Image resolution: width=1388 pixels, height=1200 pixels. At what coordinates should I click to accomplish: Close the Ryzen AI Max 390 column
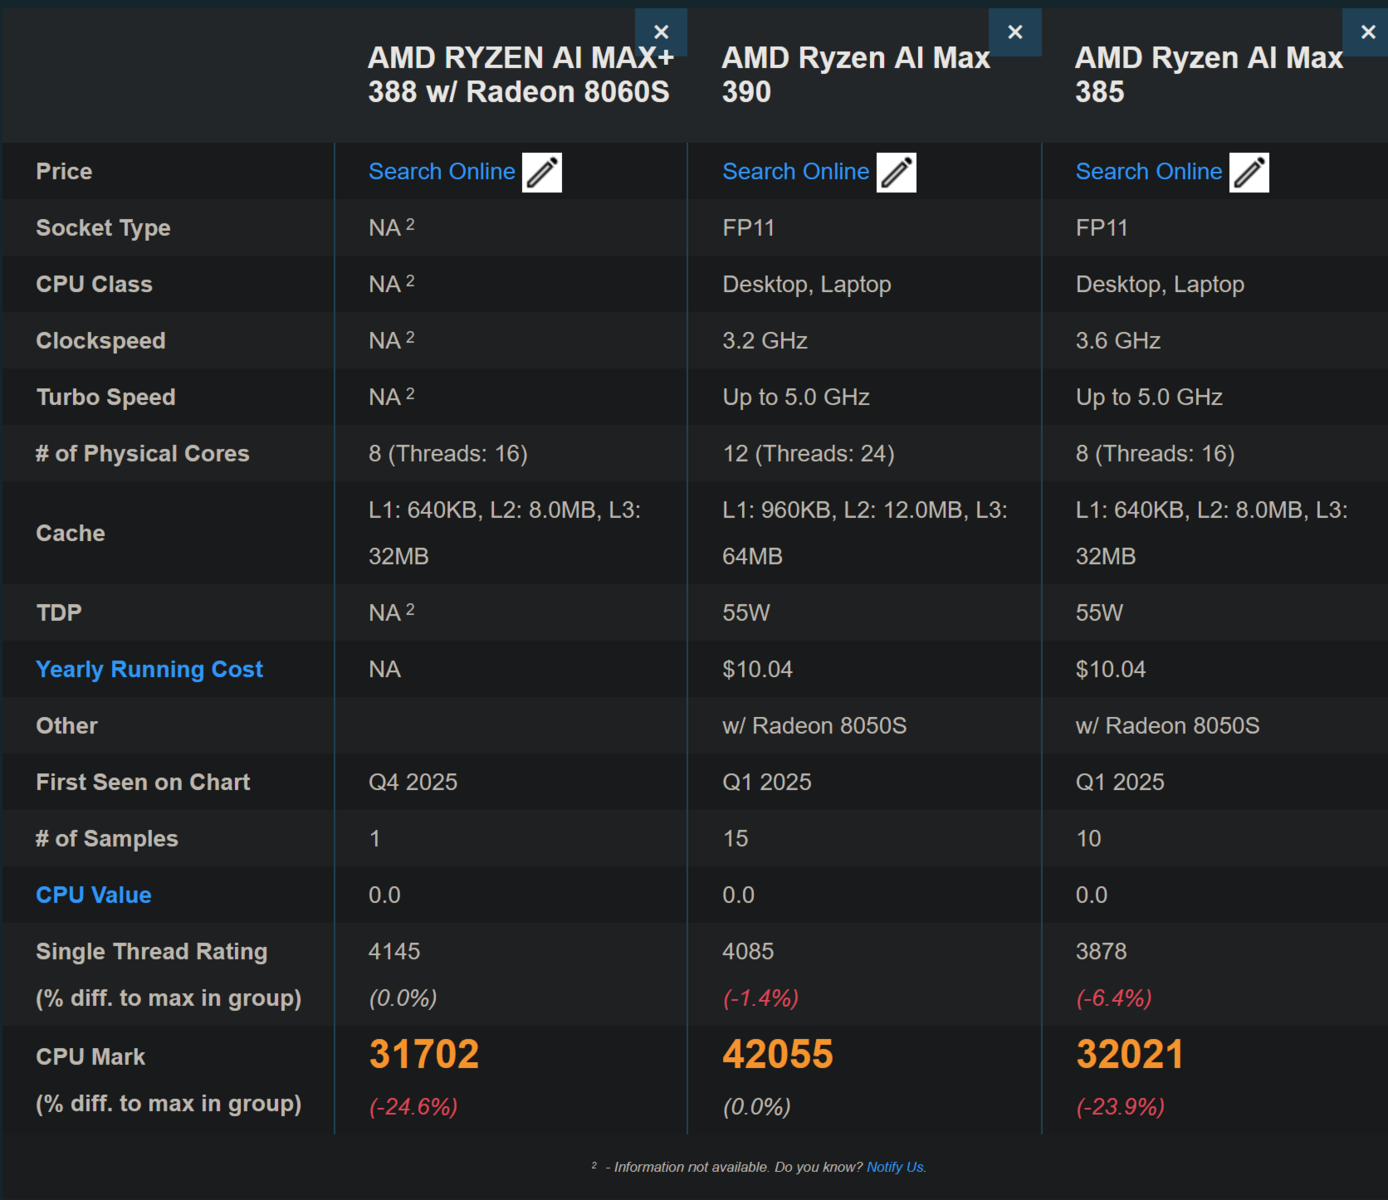[1014, 32]
